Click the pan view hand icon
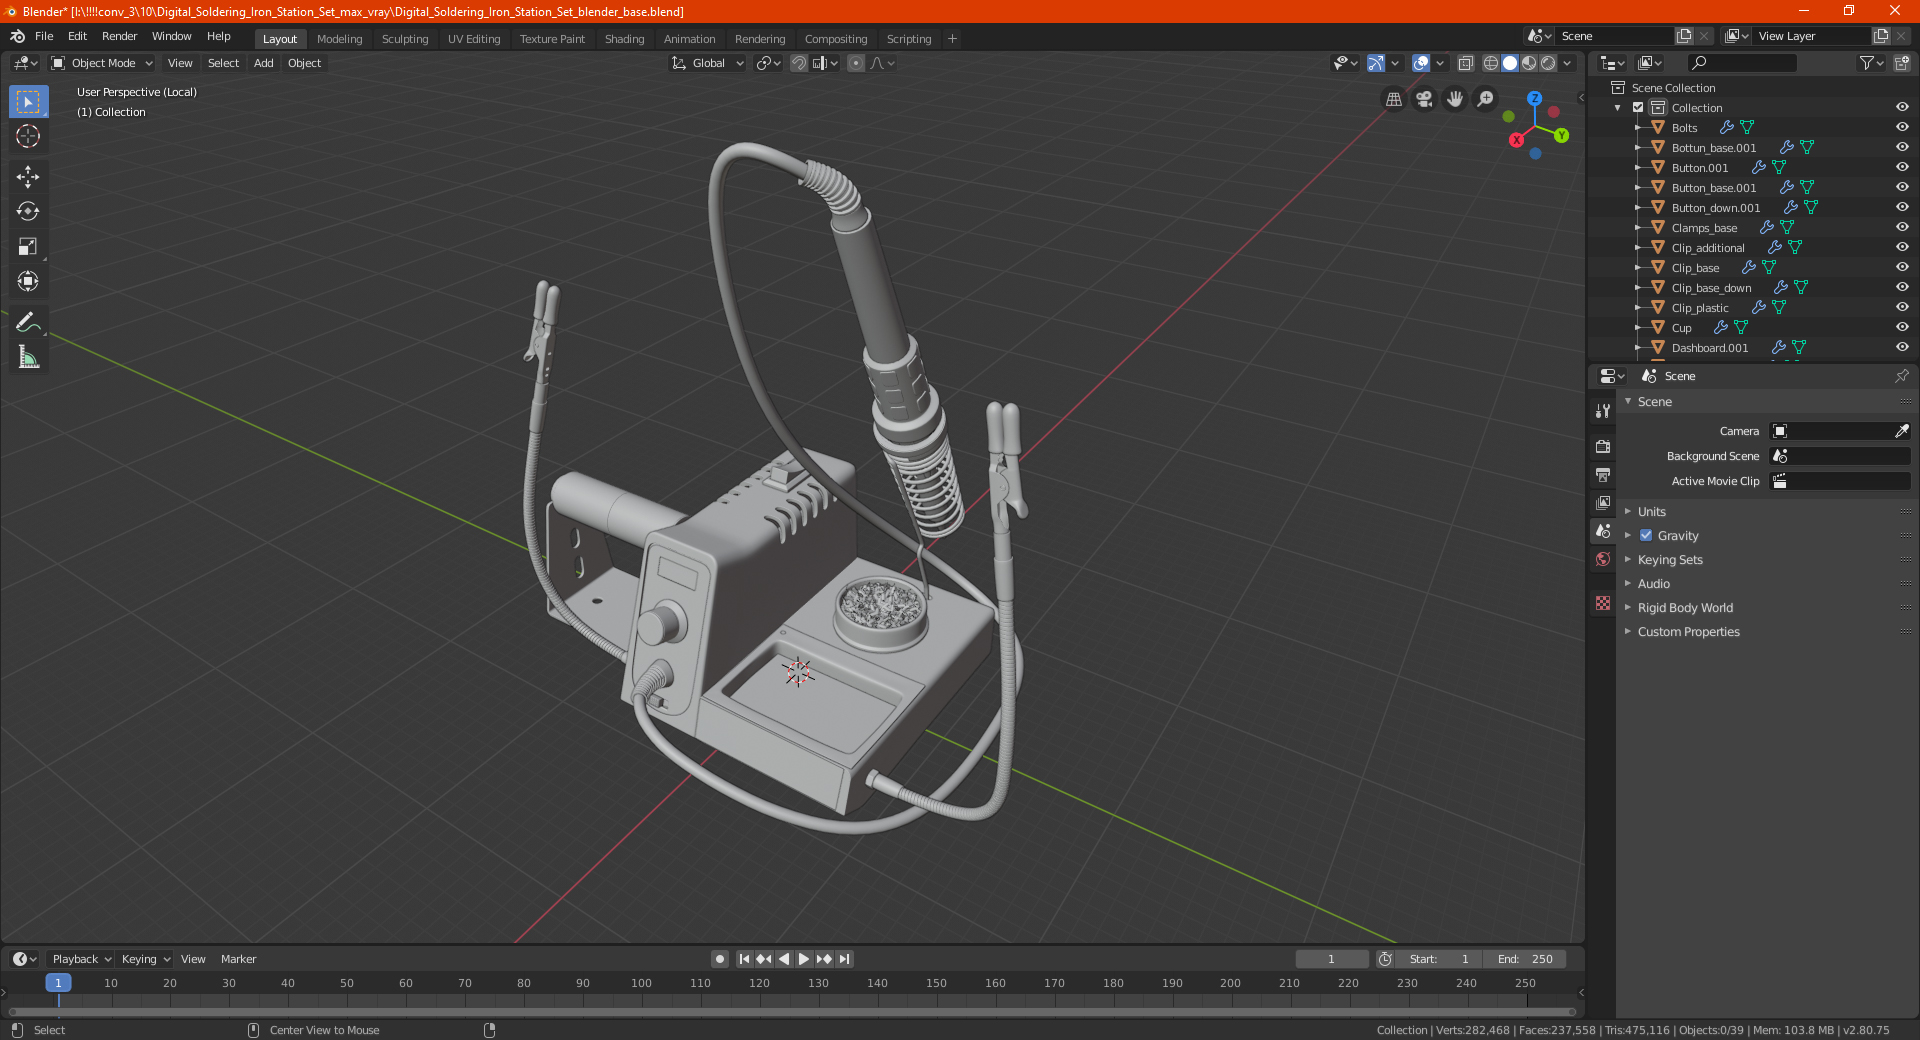 coord(1455,99)
